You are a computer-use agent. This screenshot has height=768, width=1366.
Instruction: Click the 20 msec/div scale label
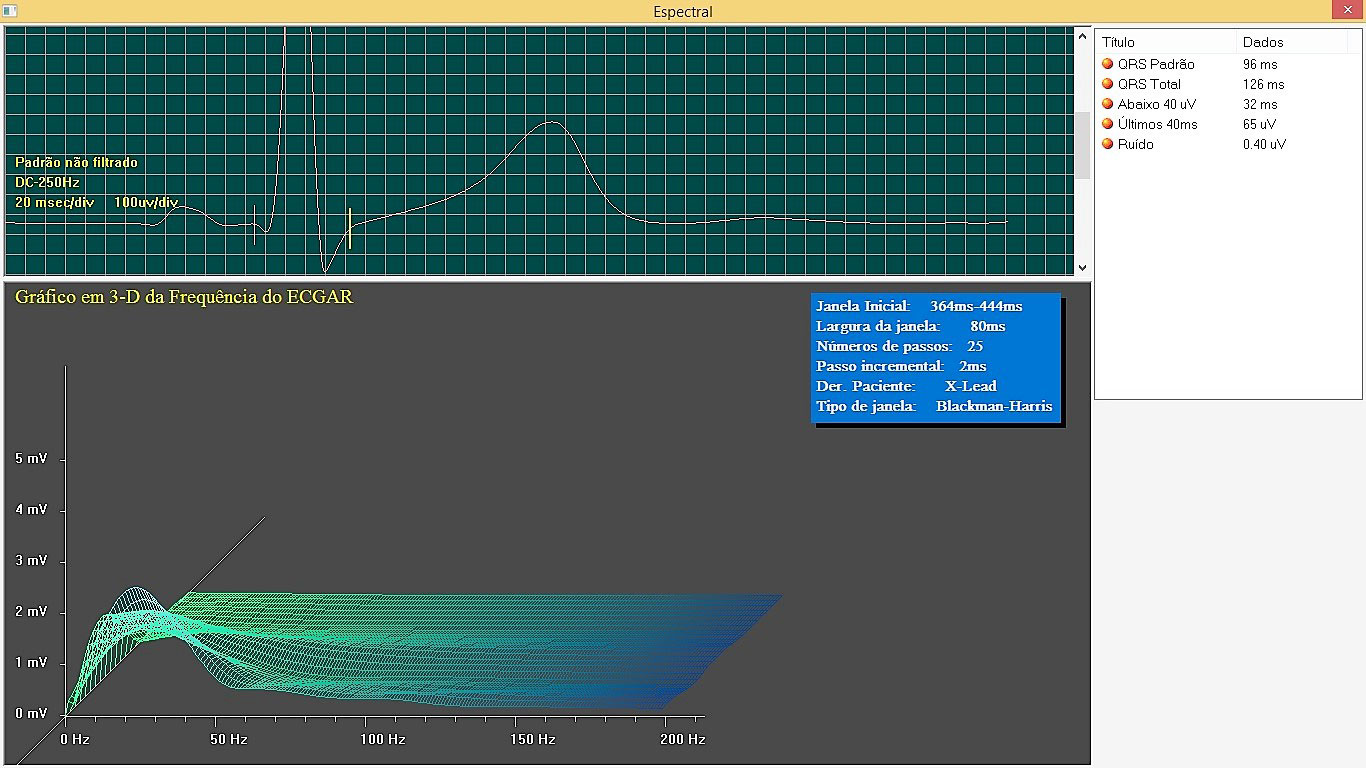54,202
